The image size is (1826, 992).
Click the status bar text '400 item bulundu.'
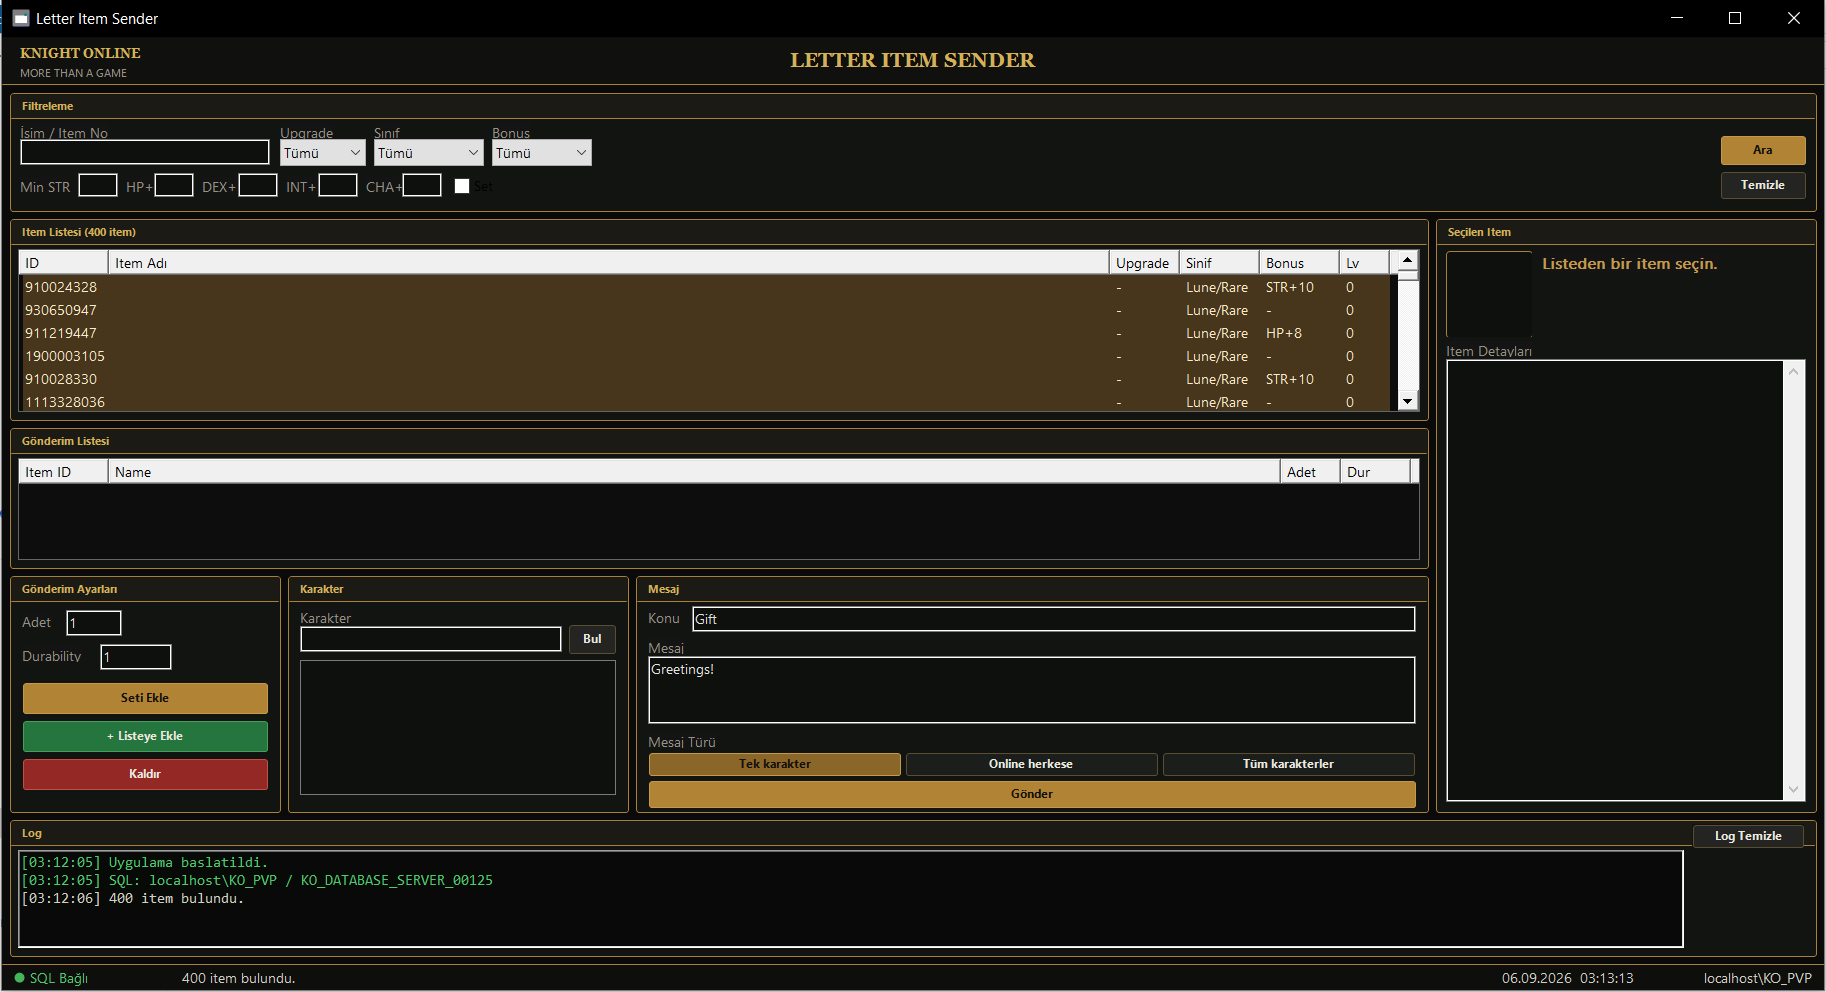(238, 978)
